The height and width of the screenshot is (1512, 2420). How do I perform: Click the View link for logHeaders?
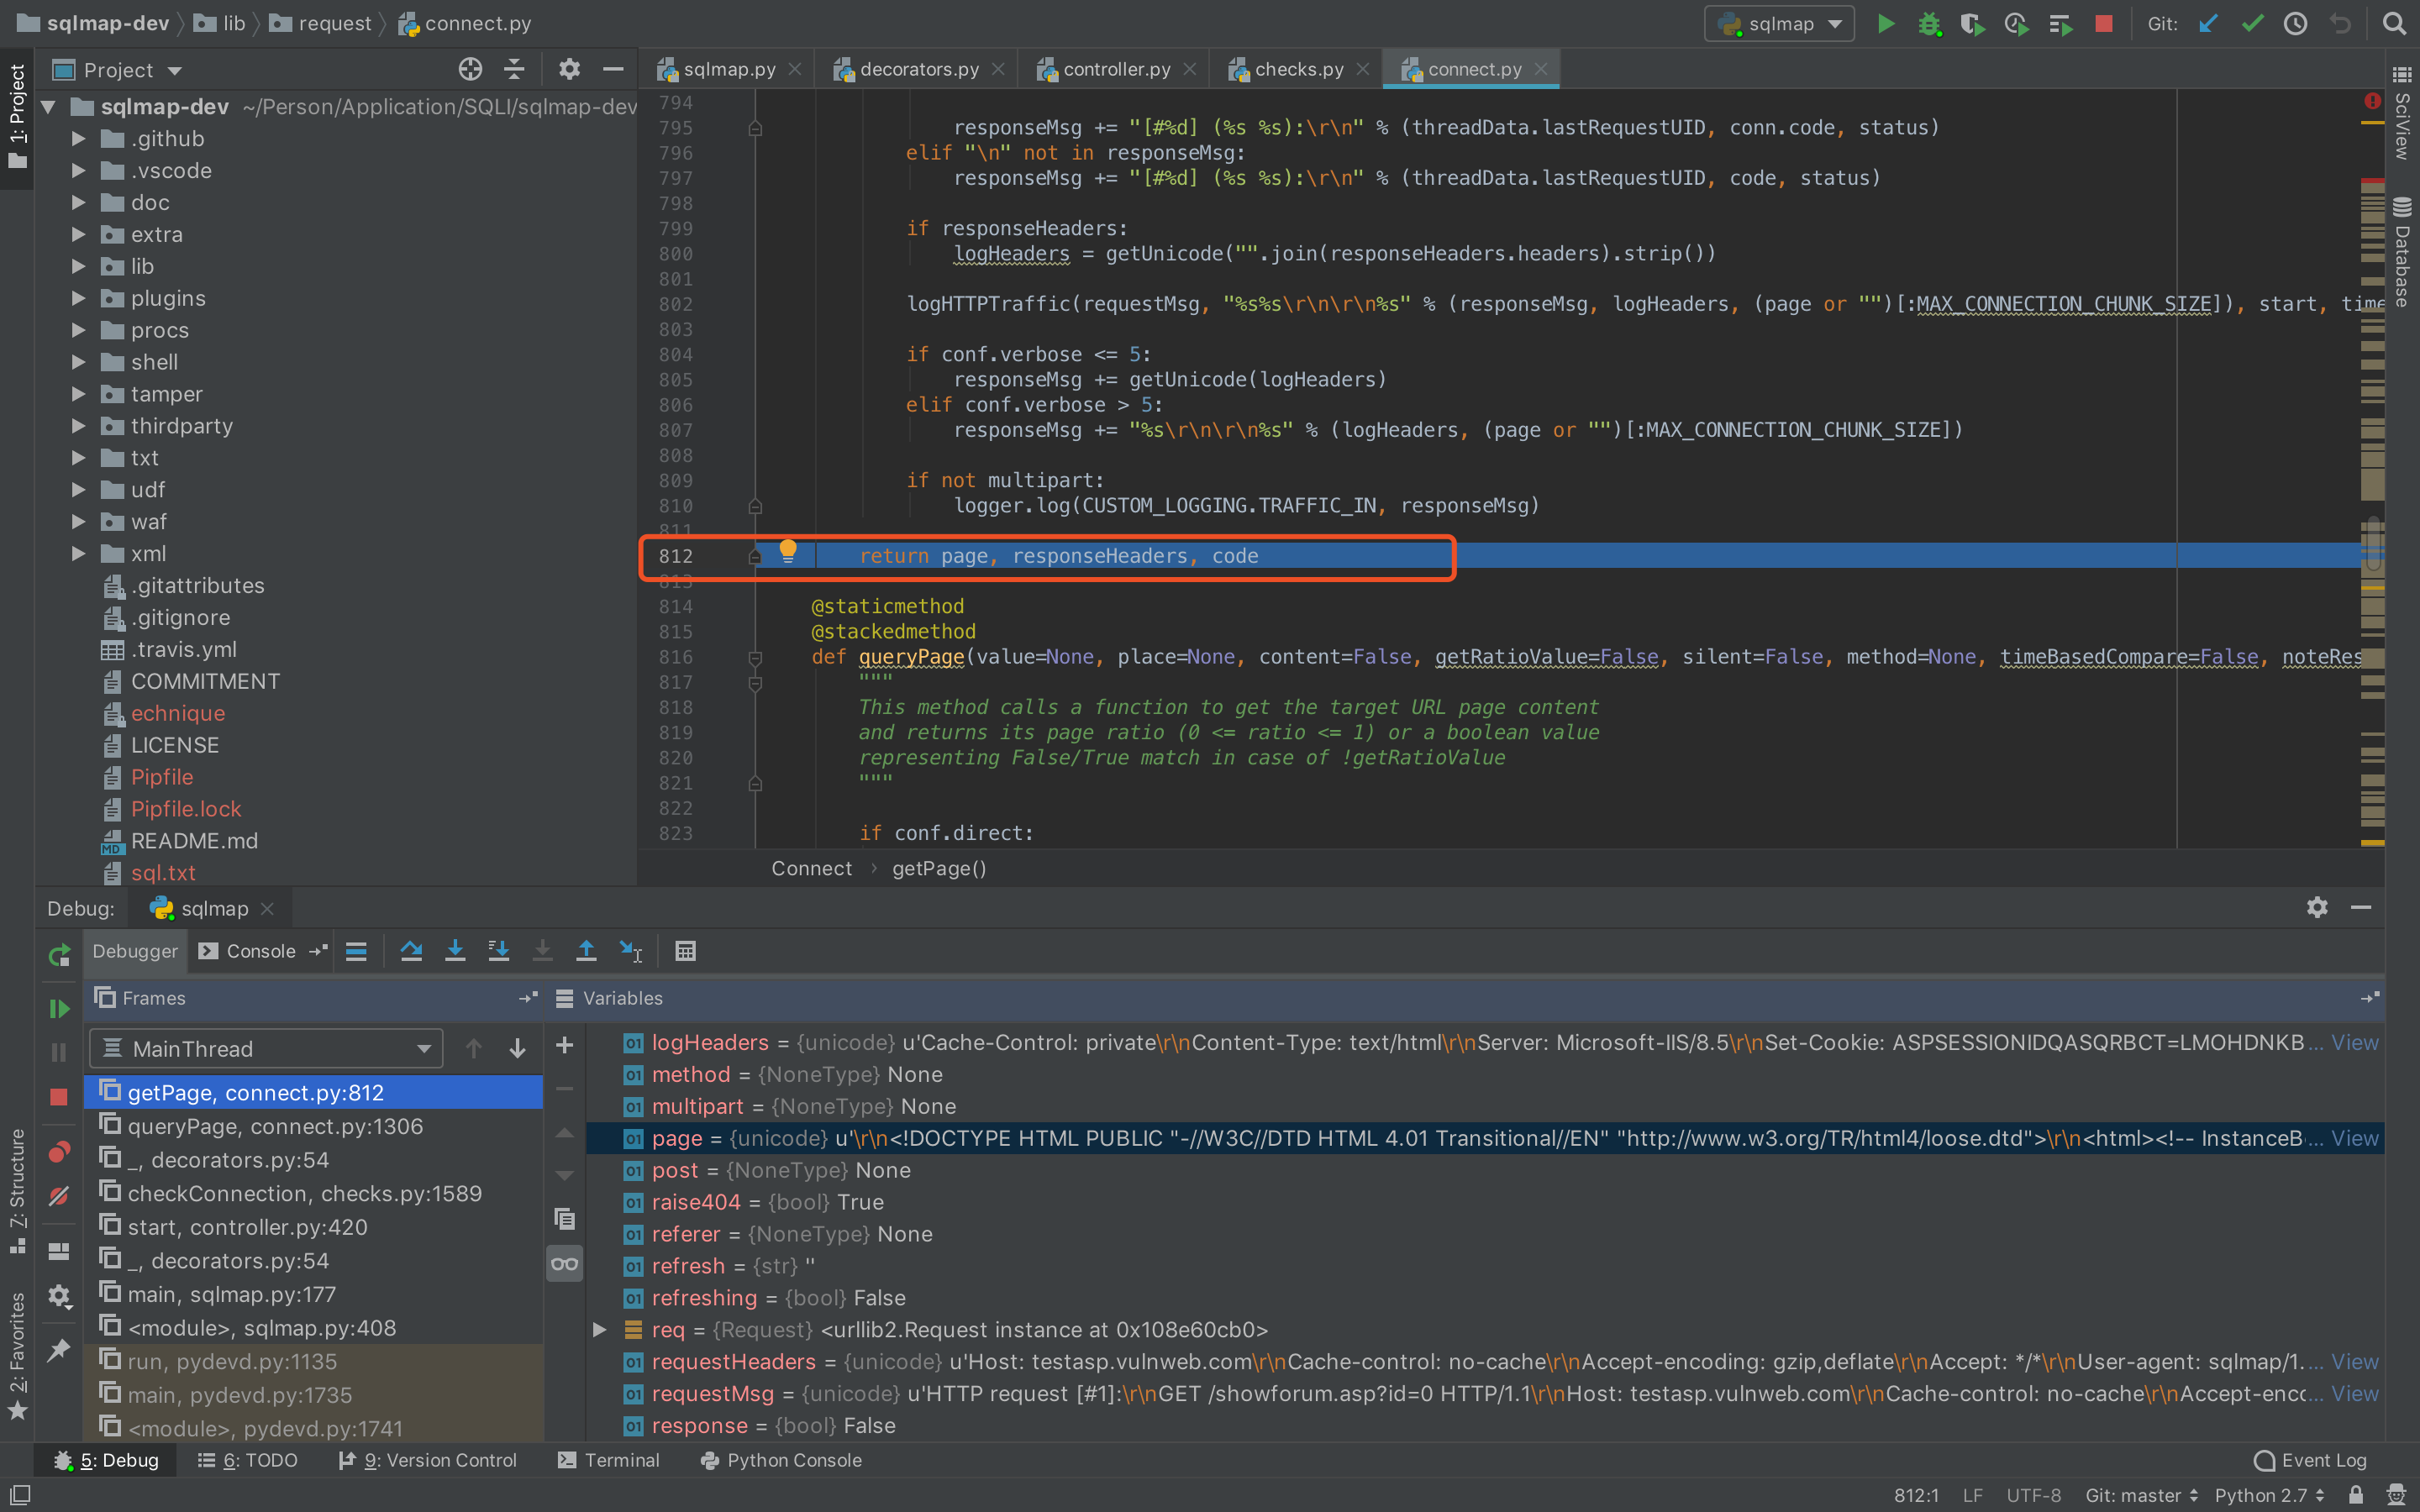tap(2354, 1042)
